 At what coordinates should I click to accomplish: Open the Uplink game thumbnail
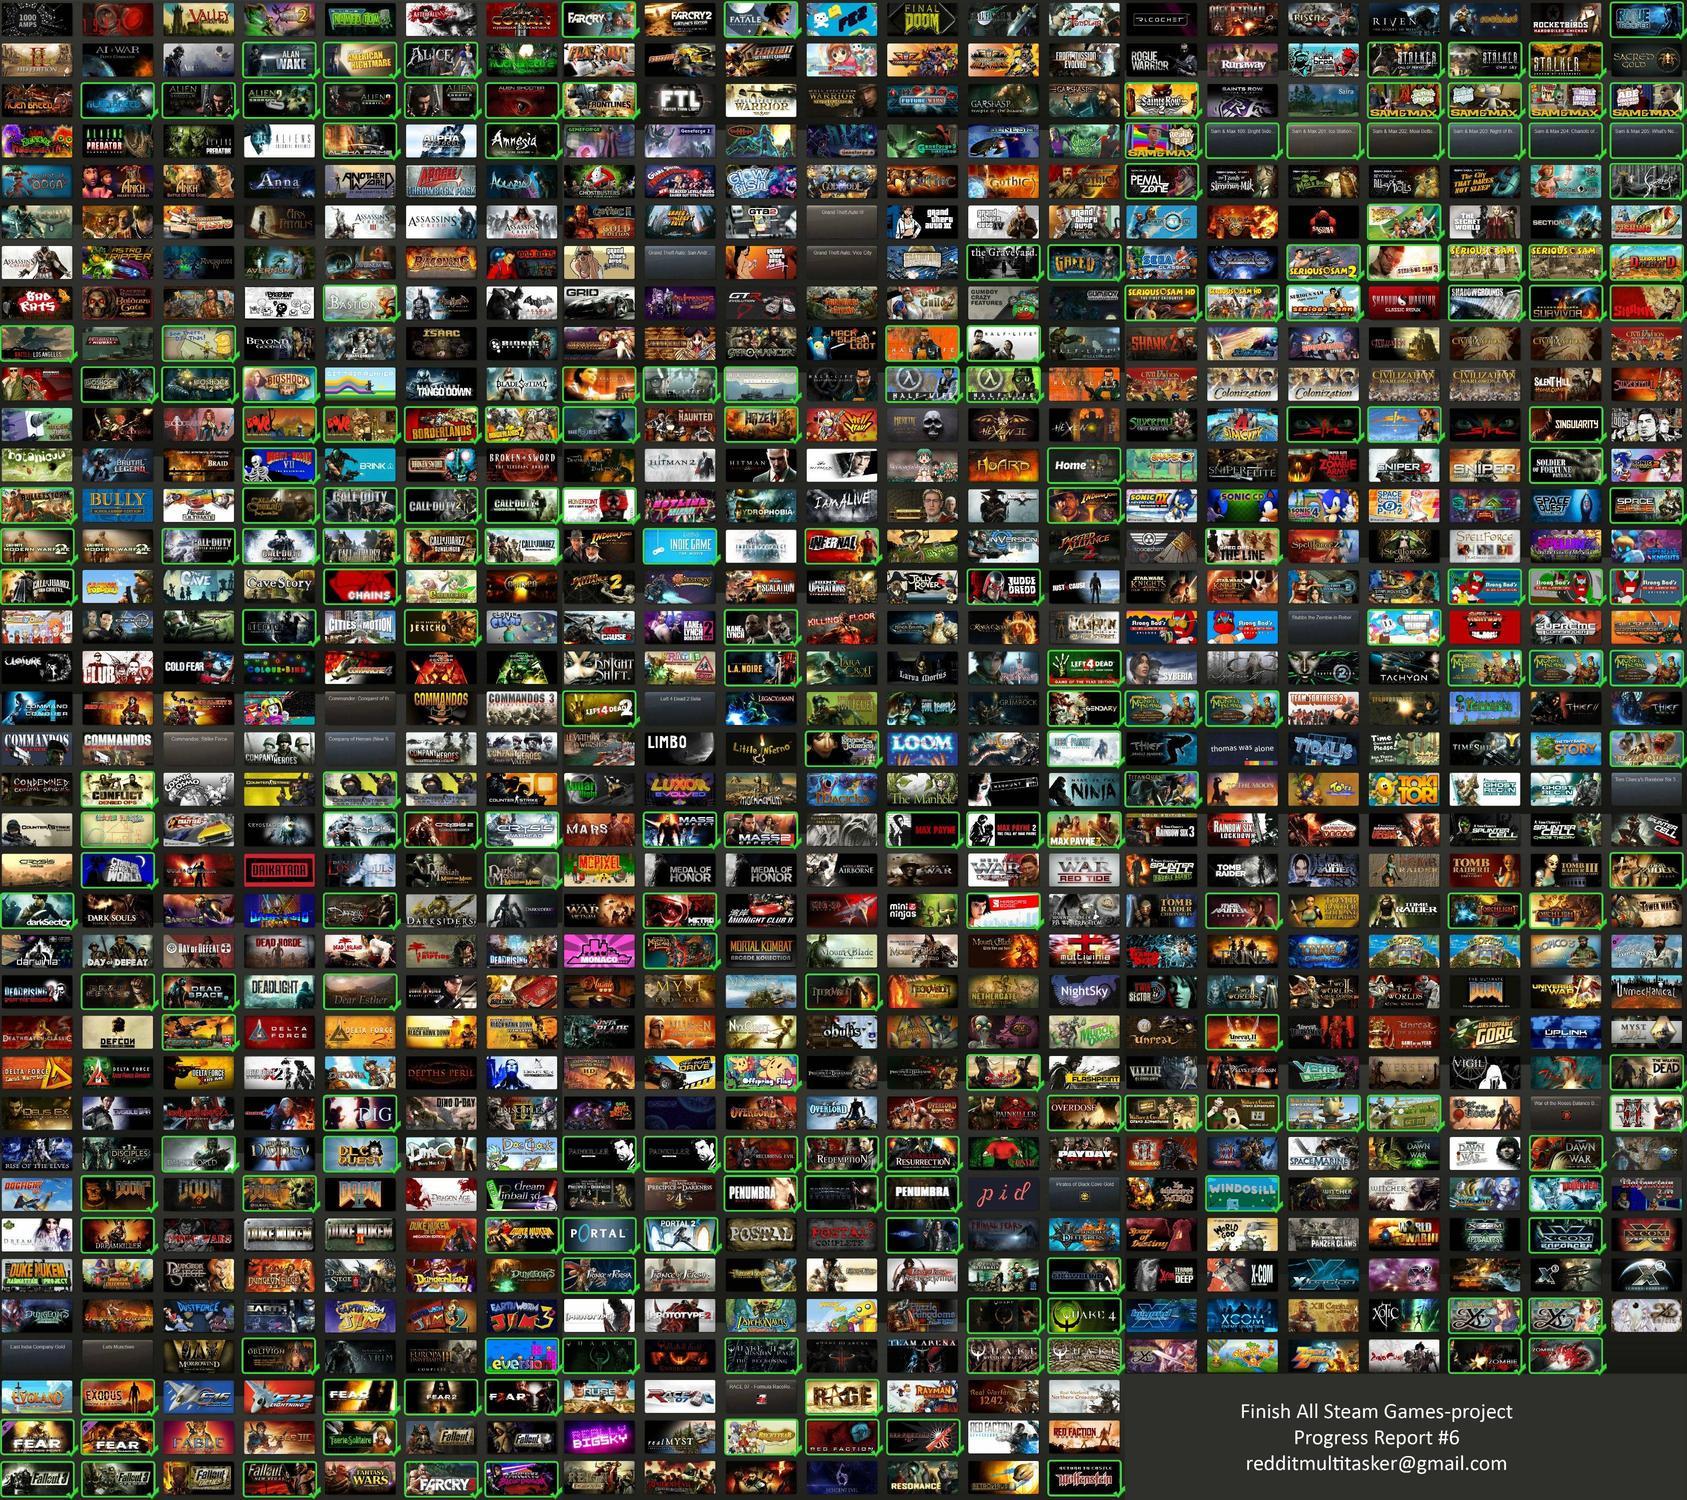1566,1032
